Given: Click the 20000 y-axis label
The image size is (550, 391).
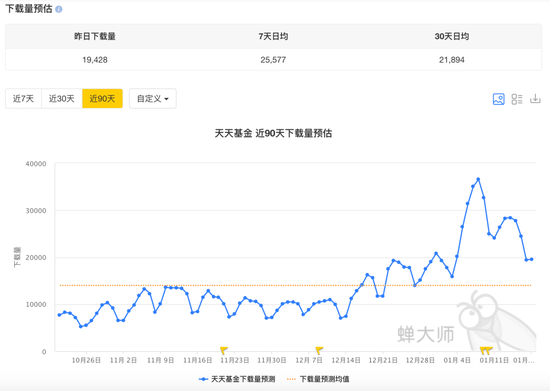Looking at the screenshot, I should [36, 257].
